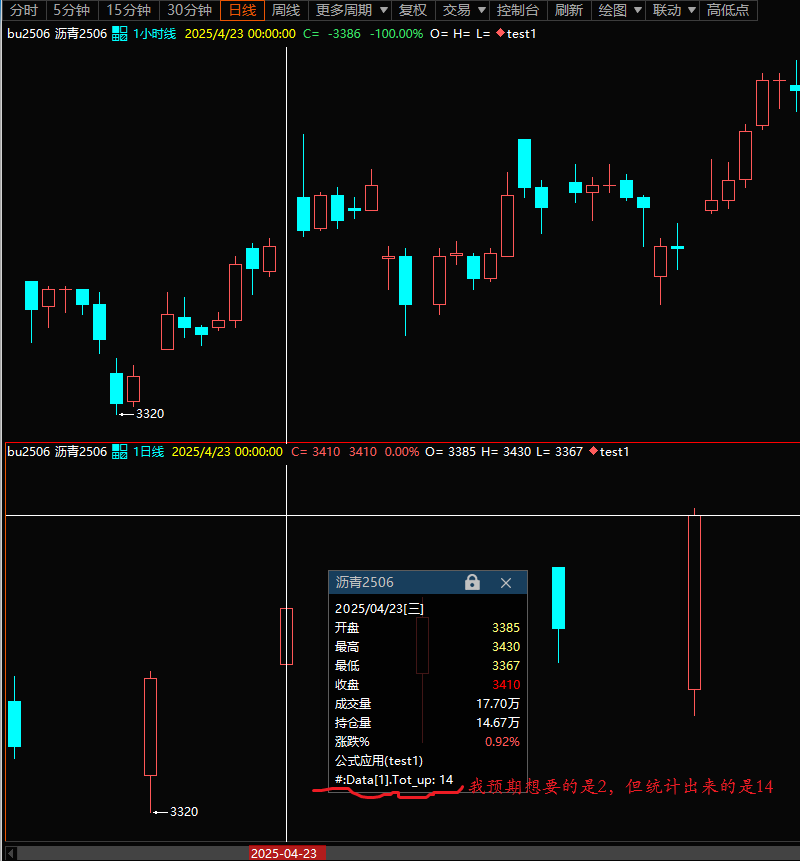Click the 1日线 period label
The height and width of the screenshot is (861, 800).
(149, 452)
